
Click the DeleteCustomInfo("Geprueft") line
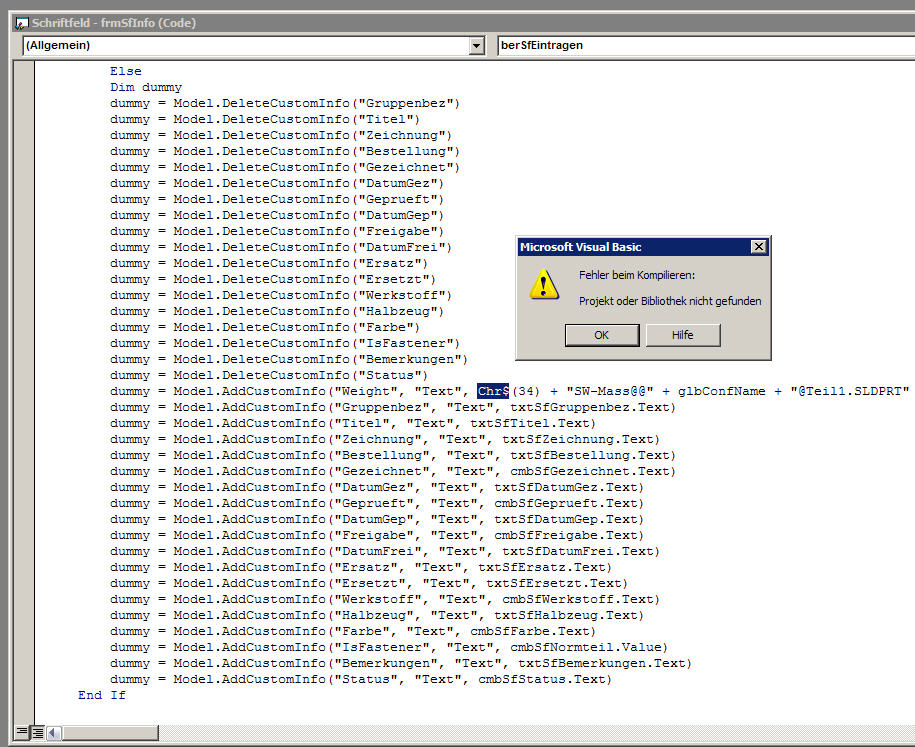pos(277,199)
